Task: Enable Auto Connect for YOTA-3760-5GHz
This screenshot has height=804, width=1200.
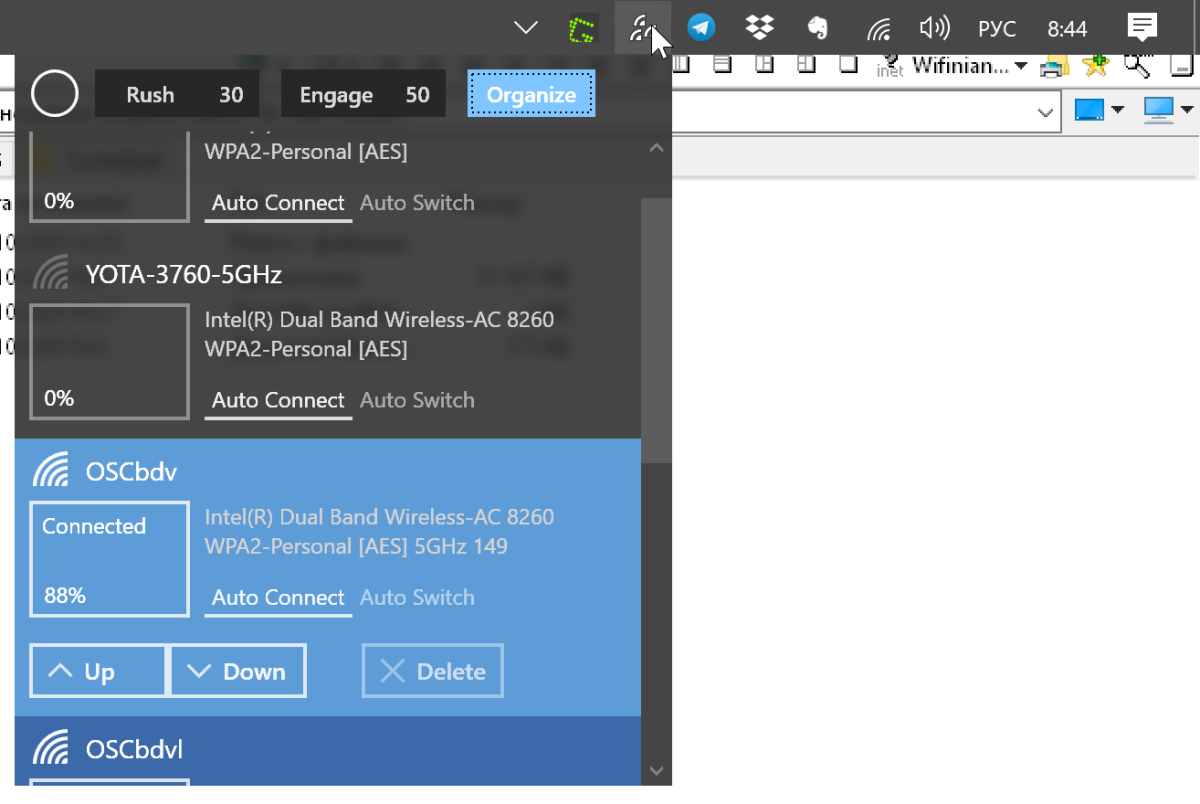Action: point(278,401)
